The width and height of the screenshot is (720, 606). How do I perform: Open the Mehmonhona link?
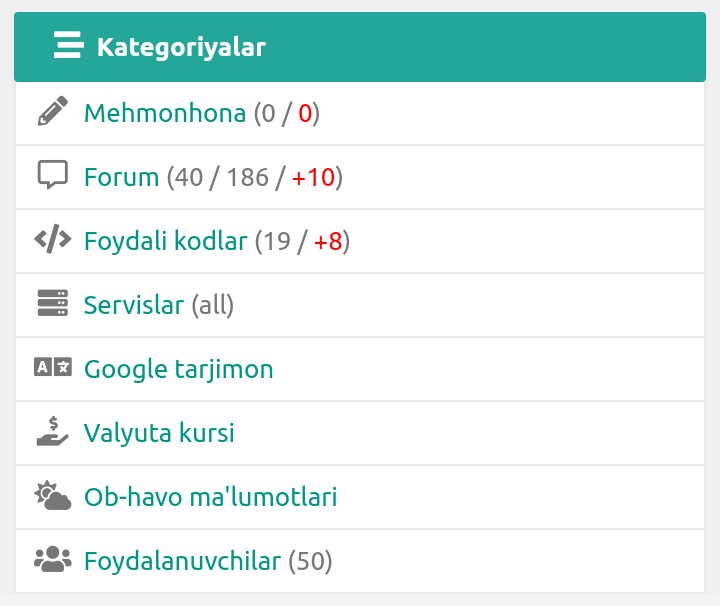point(165,113)
